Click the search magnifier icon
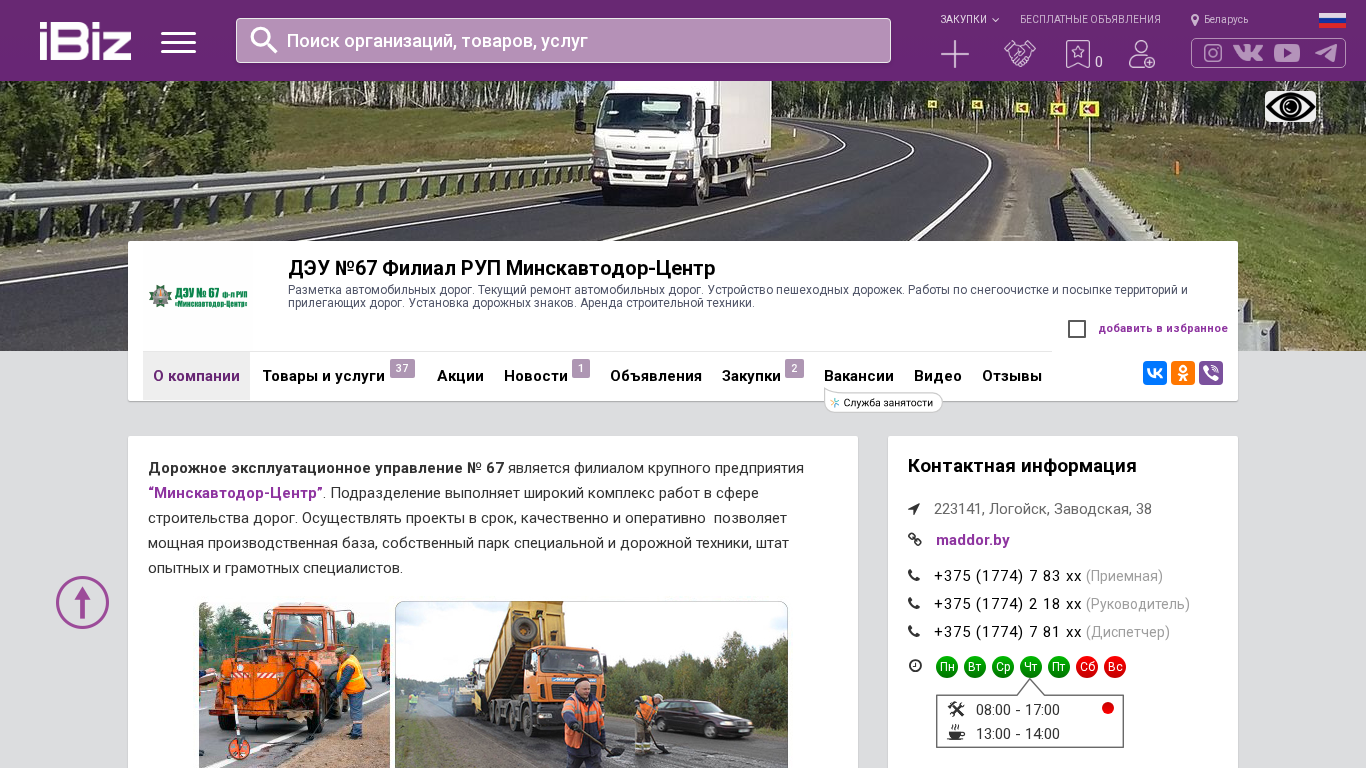The image size is (1366, 768). (264, 40)
